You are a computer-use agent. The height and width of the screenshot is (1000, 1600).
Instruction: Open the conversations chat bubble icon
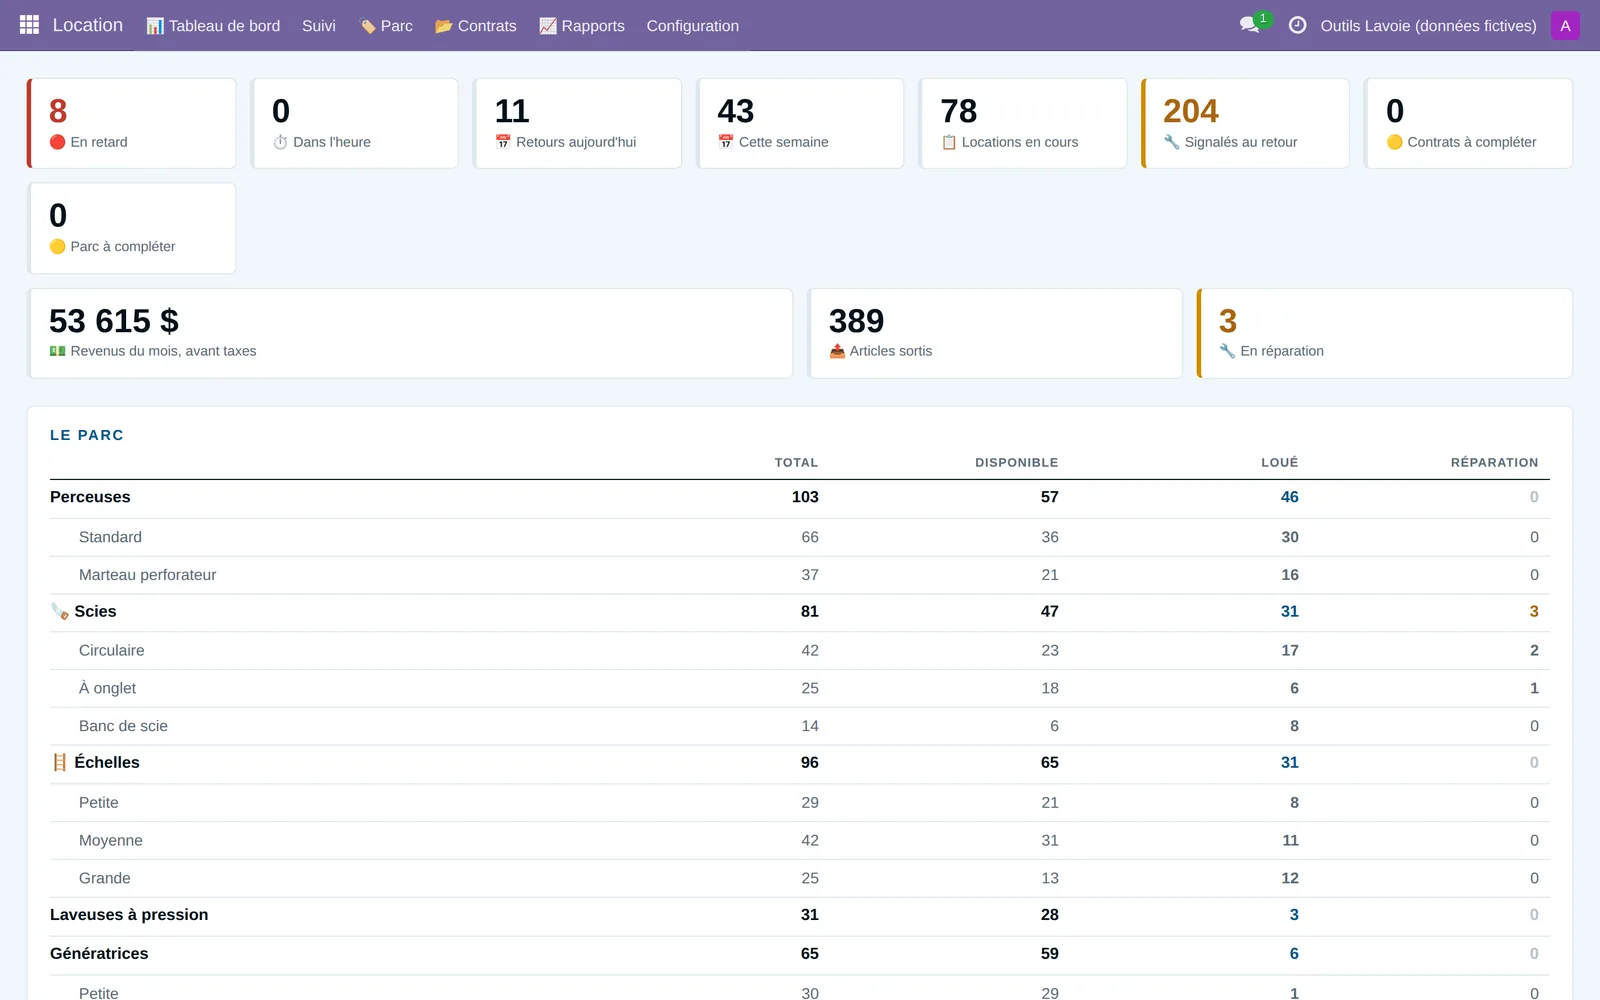[x=1250, y=25]
